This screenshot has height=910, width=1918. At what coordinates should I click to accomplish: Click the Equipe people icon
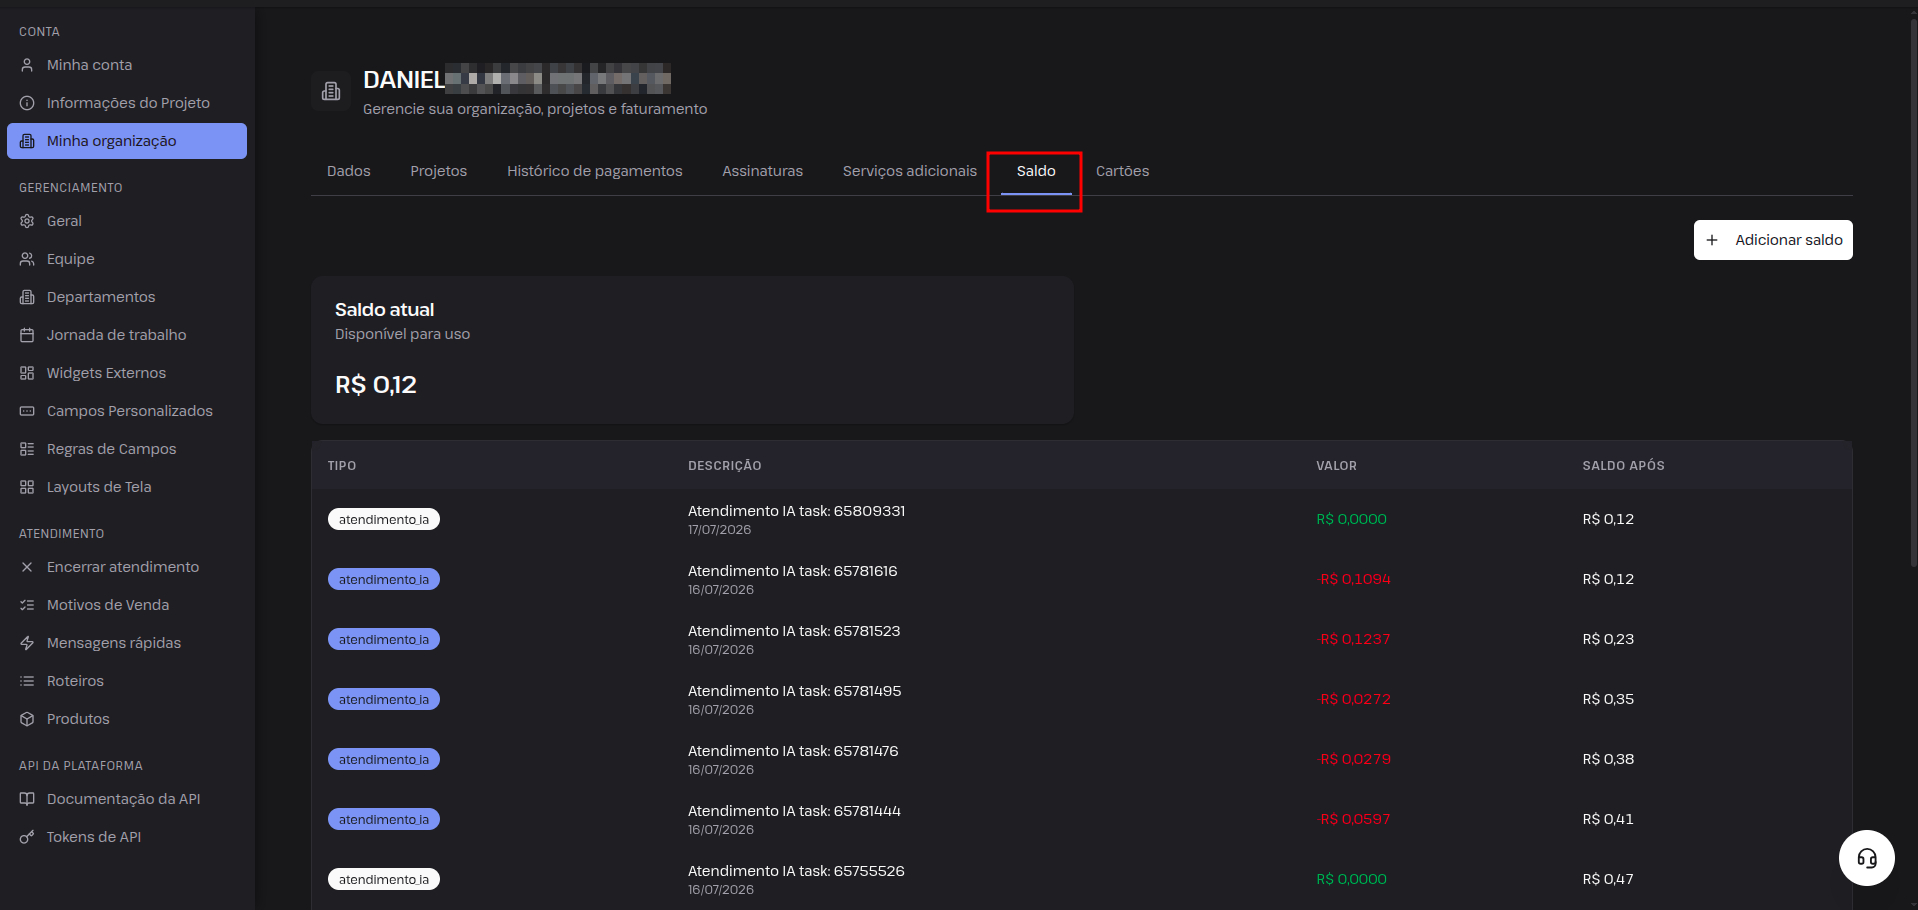coord(27,259)
